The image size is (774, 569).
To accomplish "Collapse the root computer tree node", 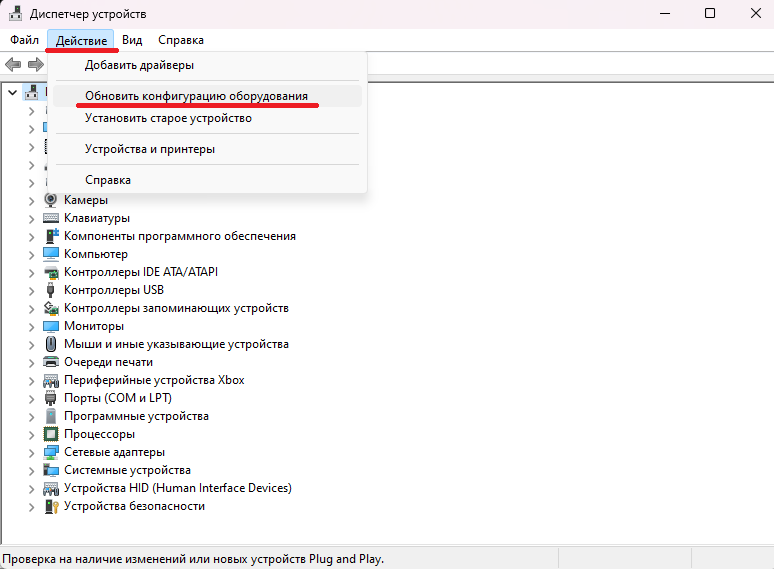I will coord(12,92).
